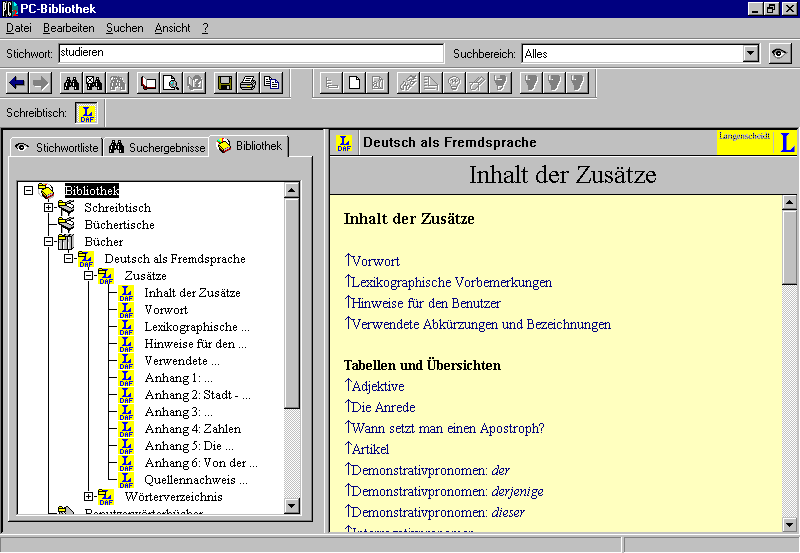
Task: Click the page with magnifier toolbar icon
Action: coord(171,83)
